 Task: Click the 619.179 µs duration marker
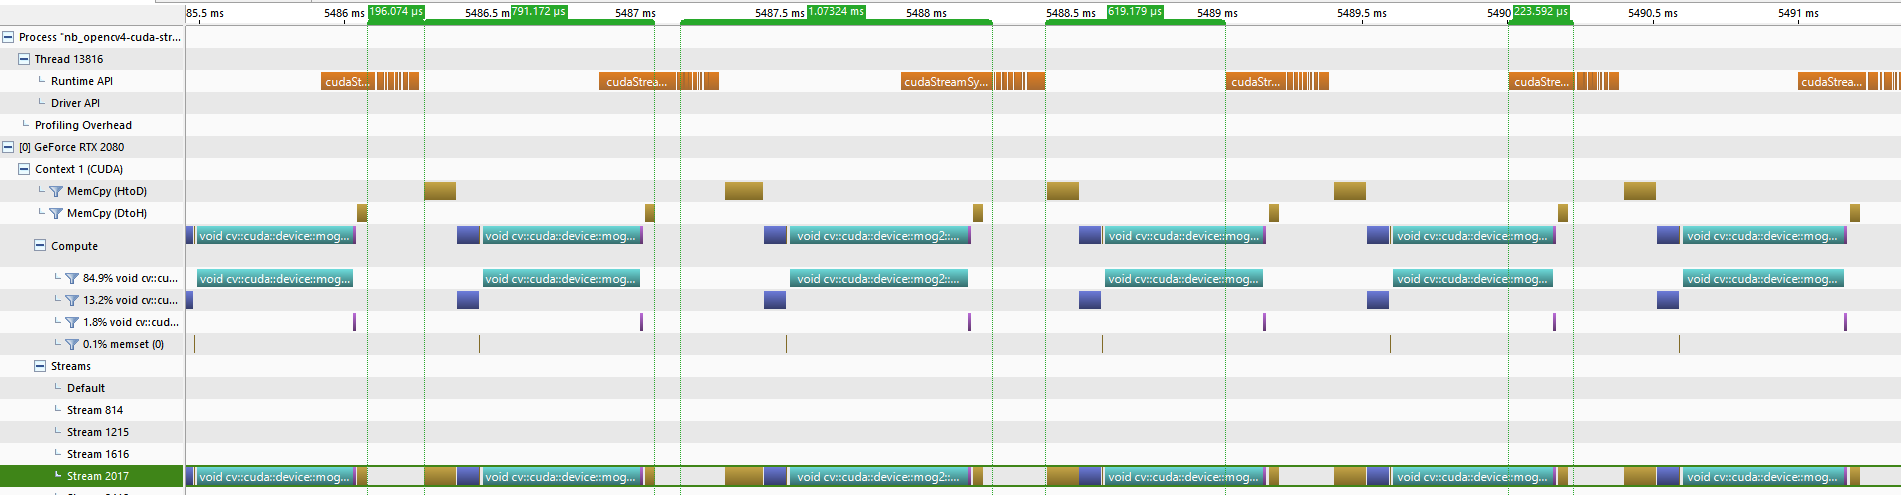[1135, 12]
